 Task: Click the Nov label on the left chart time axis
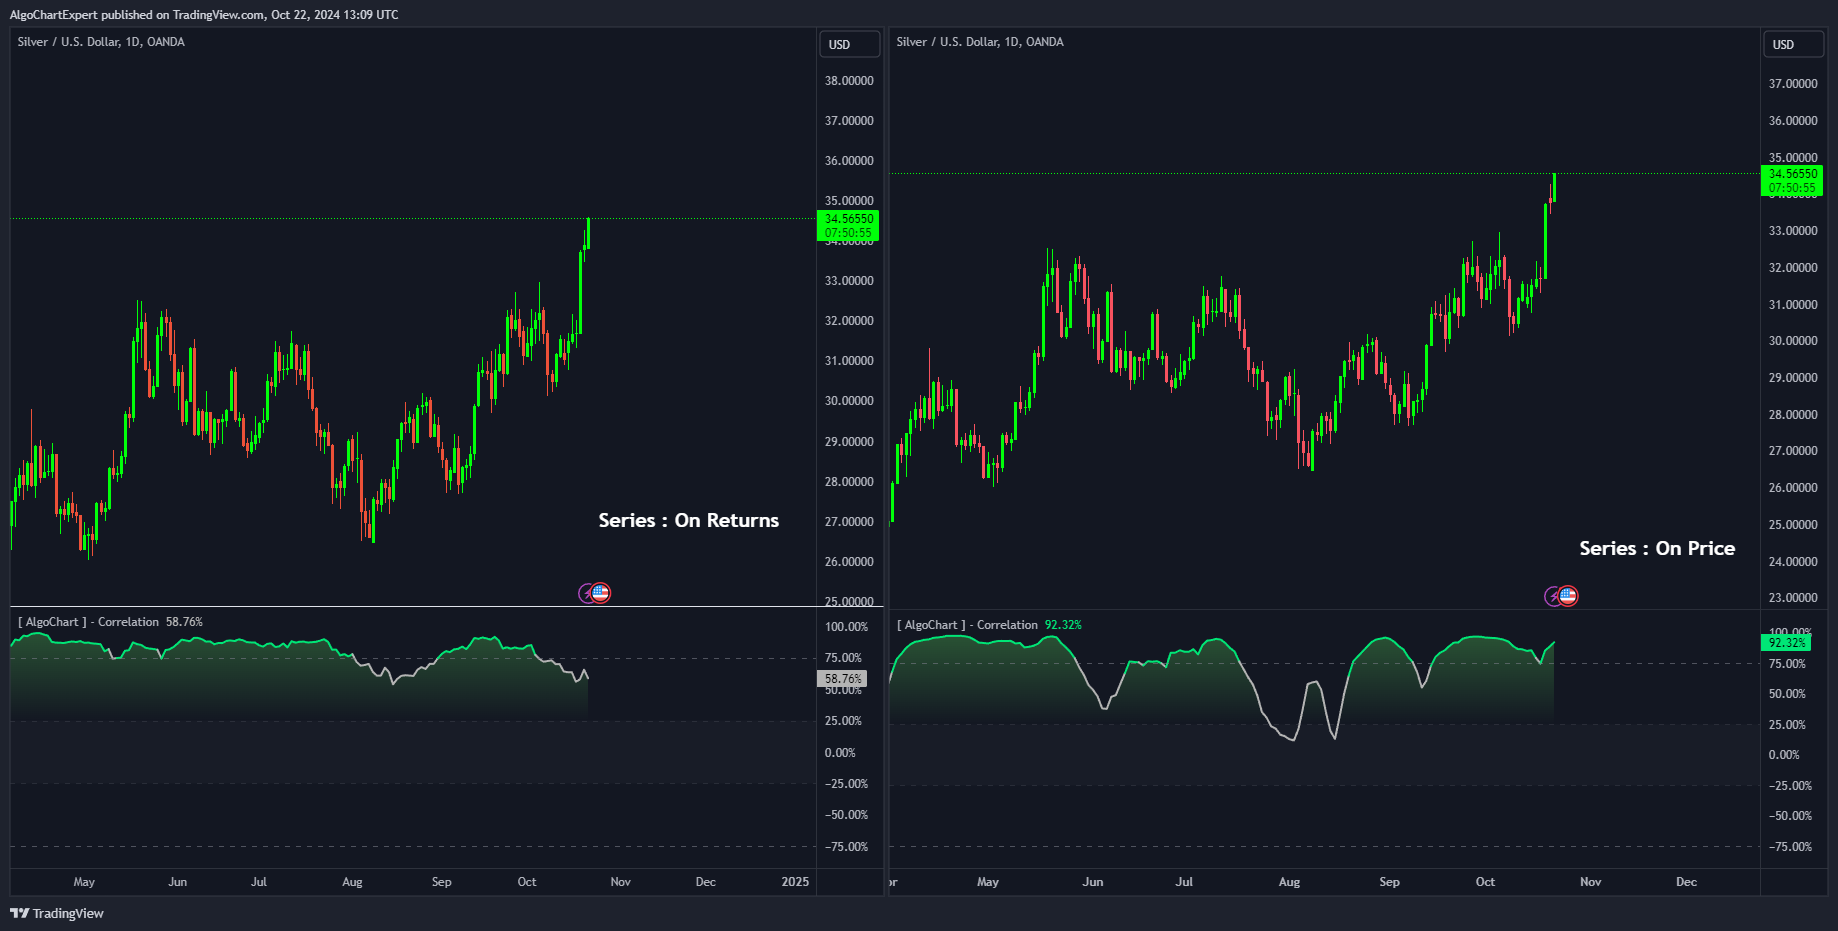click(x=620, y=882)
